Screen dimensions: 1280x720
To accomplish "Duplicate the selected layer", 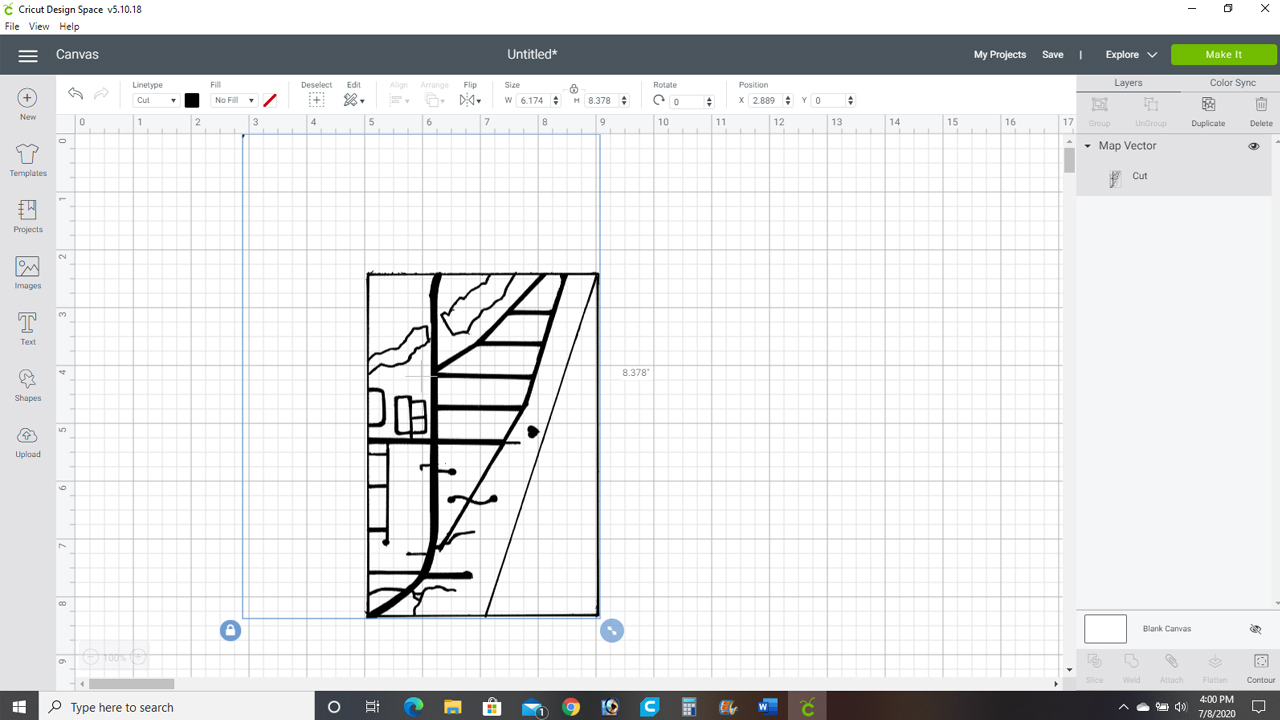I will [1208, 110].
